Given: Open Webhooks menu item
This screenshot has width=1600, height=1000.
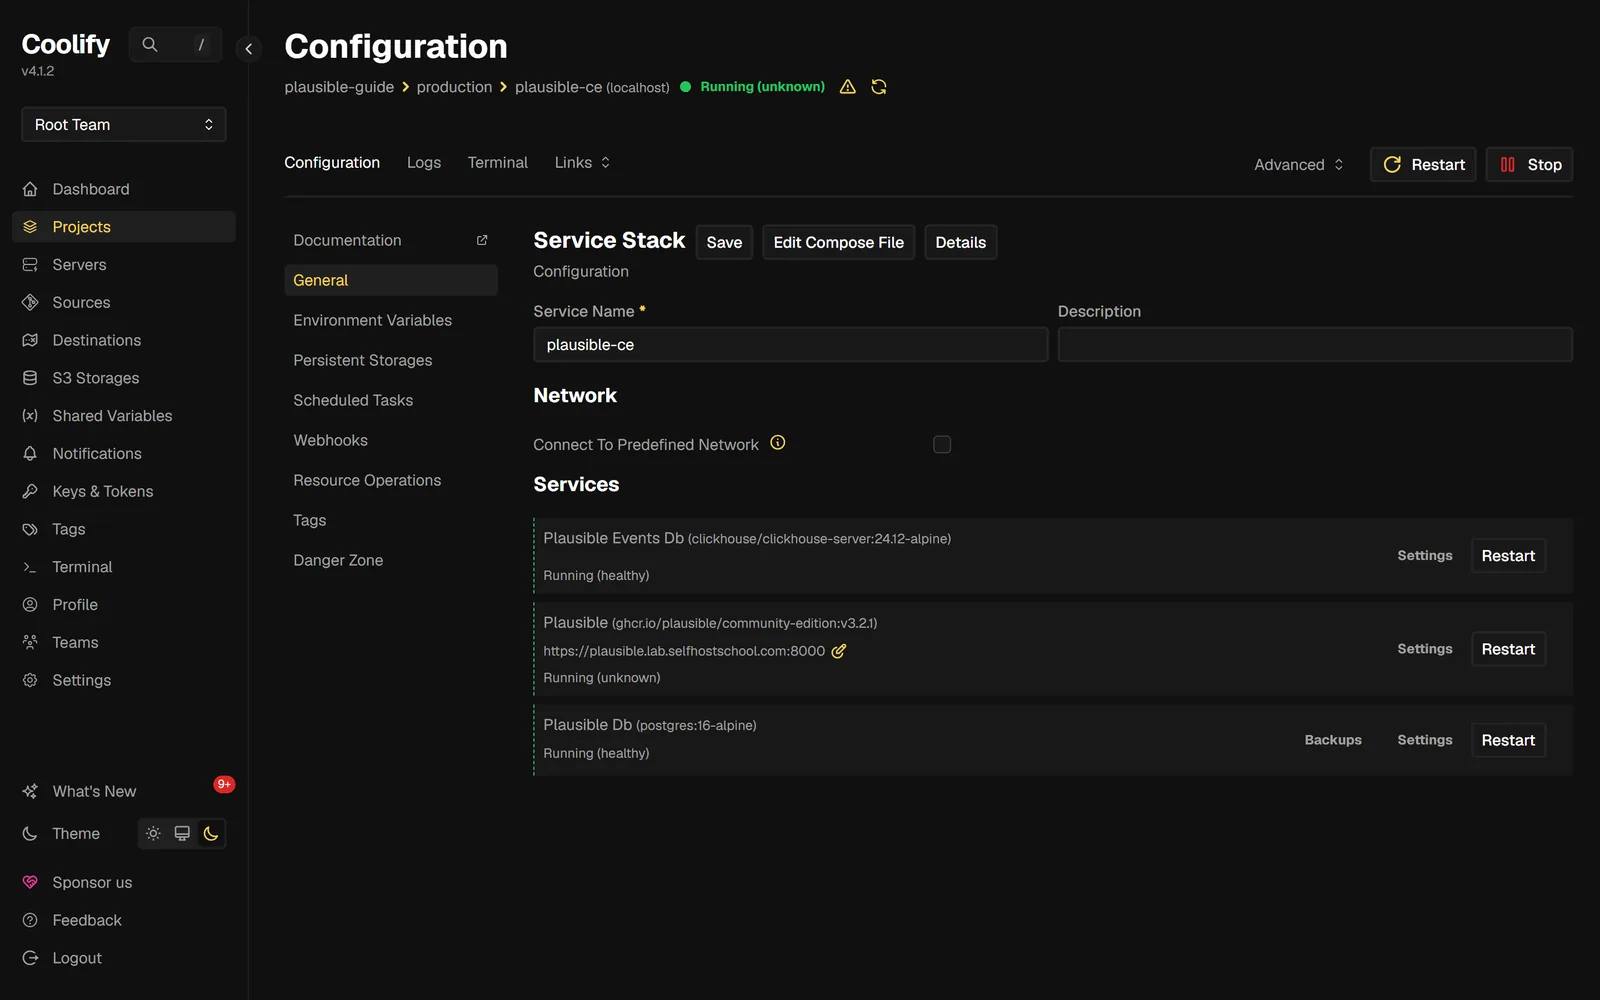Looking at the screenshot, I should click(391, 440).
